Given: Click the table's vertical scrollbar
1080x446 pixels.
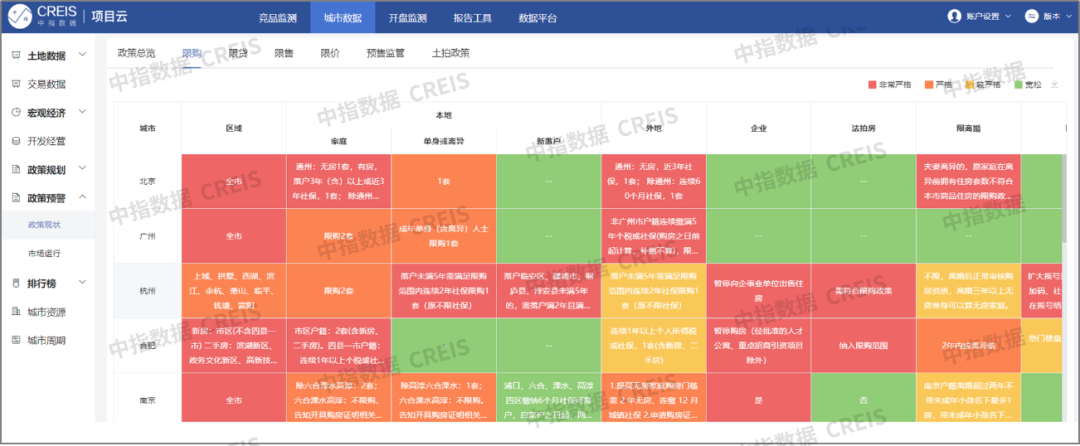Looking at the screenshot, I should click(1066, 200).
